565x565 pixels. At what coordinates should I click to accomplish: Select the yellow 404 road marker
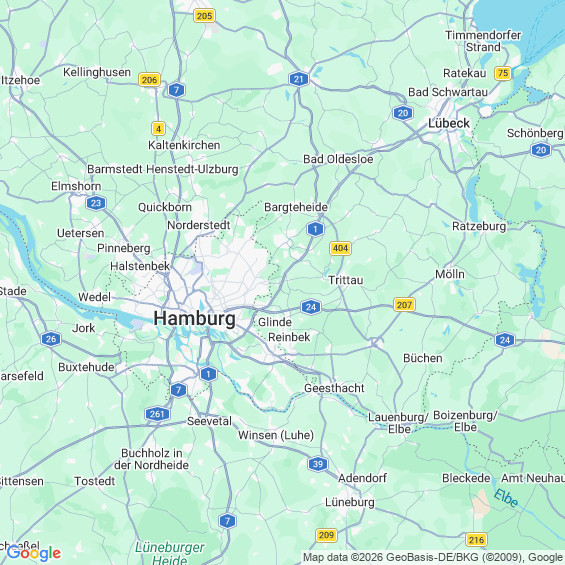pos(340,248)
